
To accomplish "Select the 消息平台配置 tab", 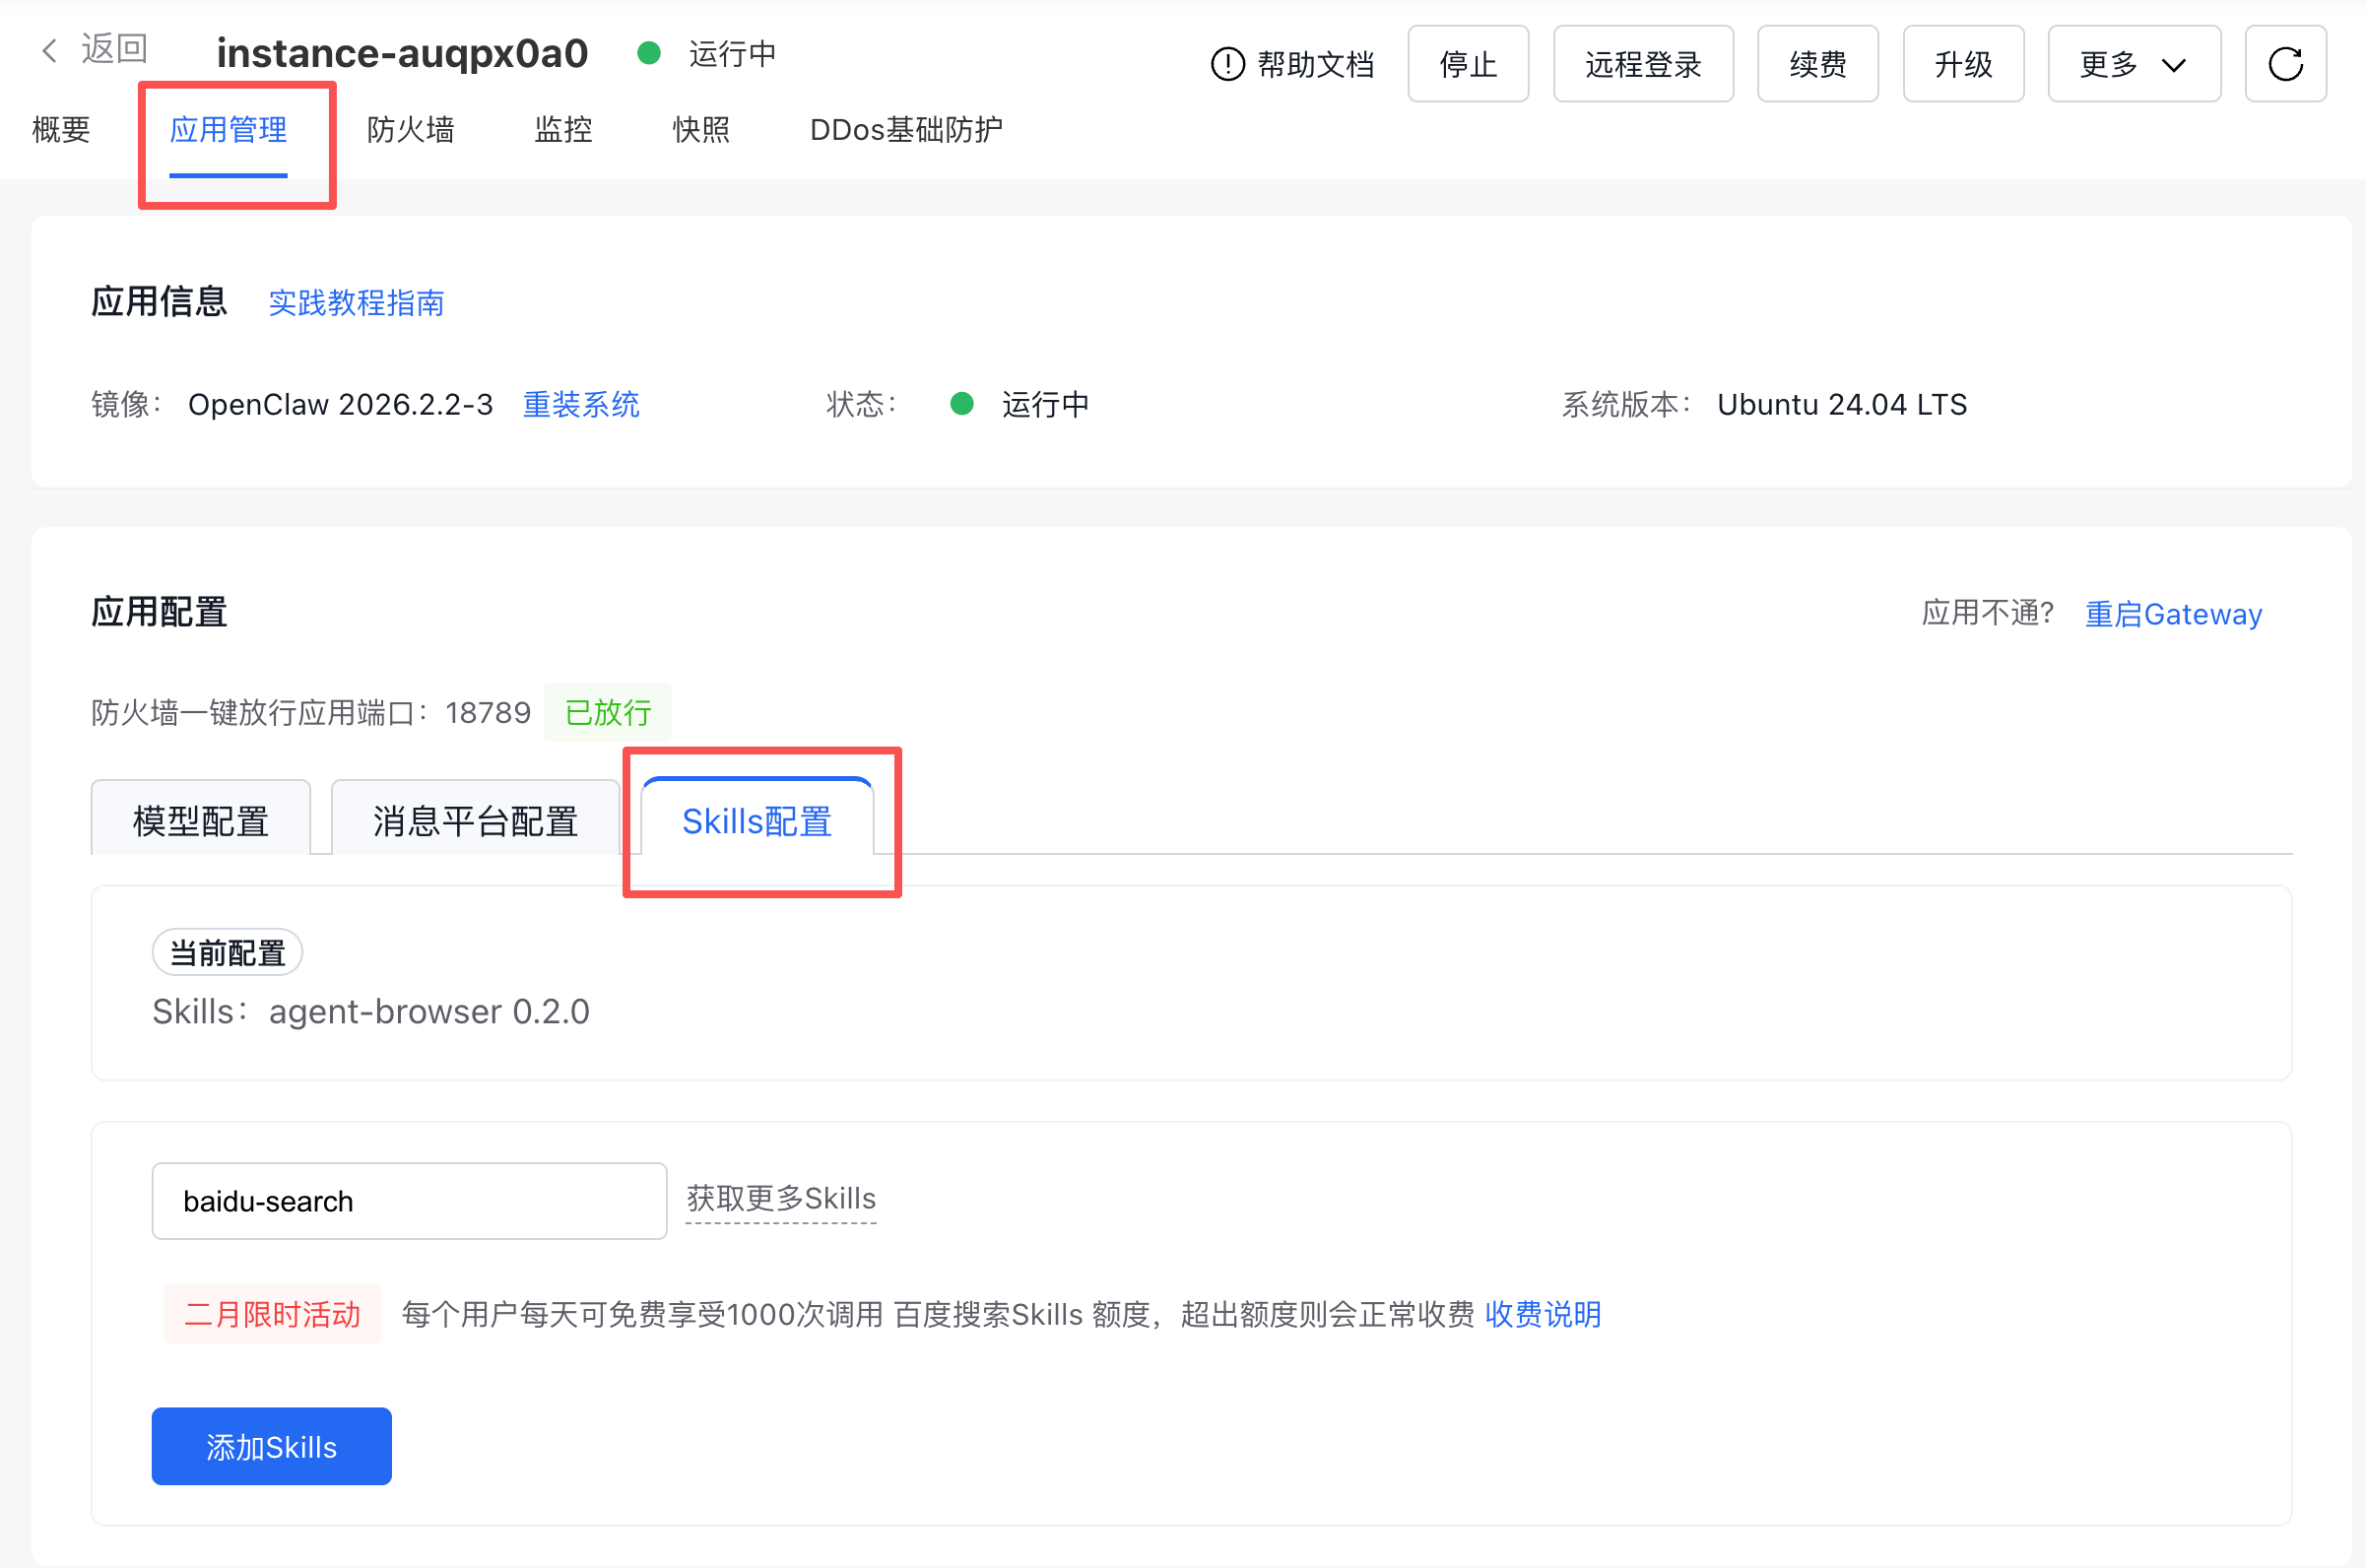I will click(475, 821).
